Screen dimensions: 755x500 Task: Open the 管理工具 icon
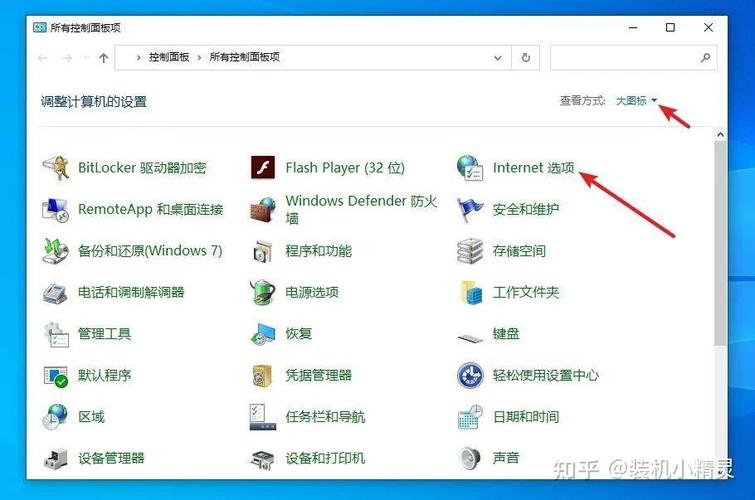point(57,334)
